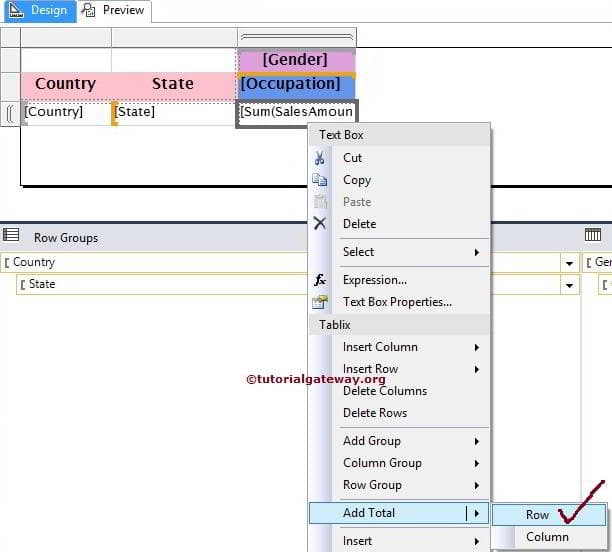Viewport: 612px width, 552px height.
Task: Open the Add Total submenu
Action: pyautogui.click(x=399, y=513)
